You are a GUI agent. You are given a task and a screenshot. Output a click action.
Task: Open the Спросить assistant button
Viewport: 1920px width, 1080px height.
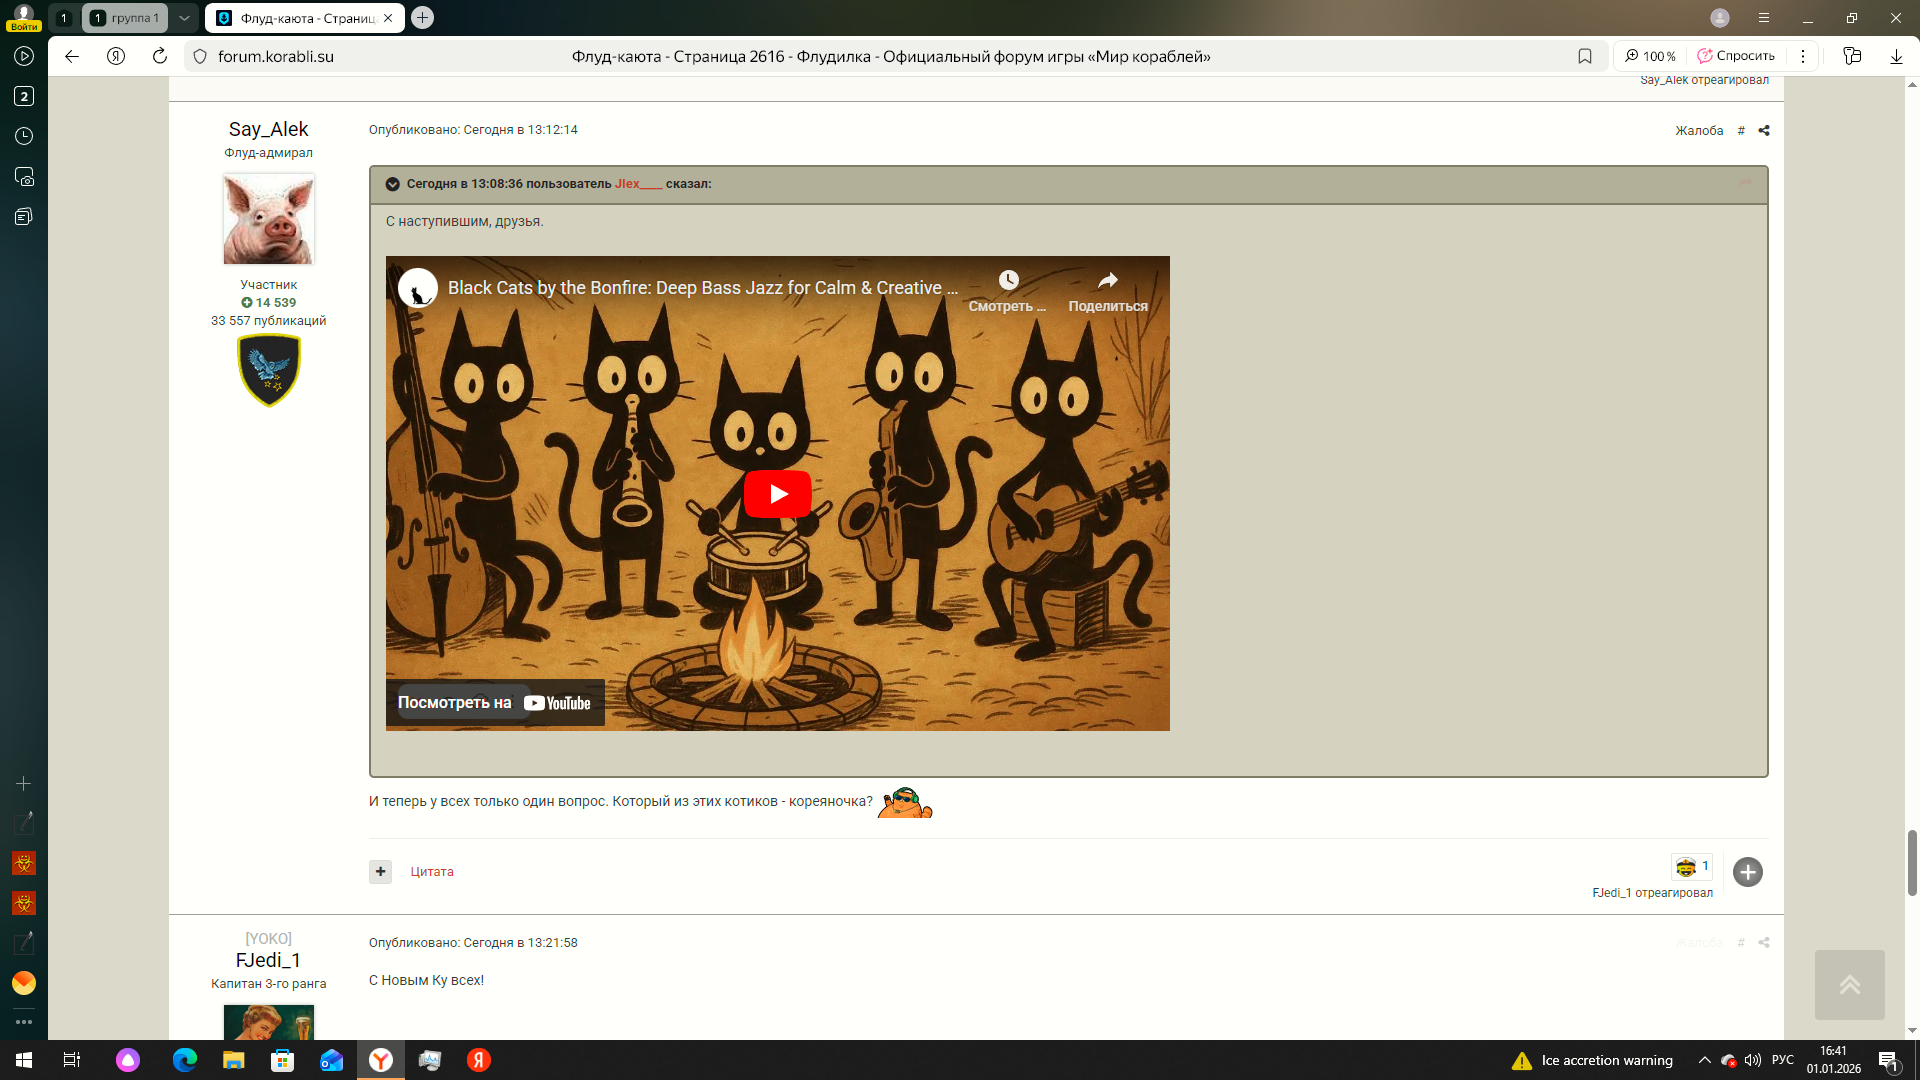1736,57
